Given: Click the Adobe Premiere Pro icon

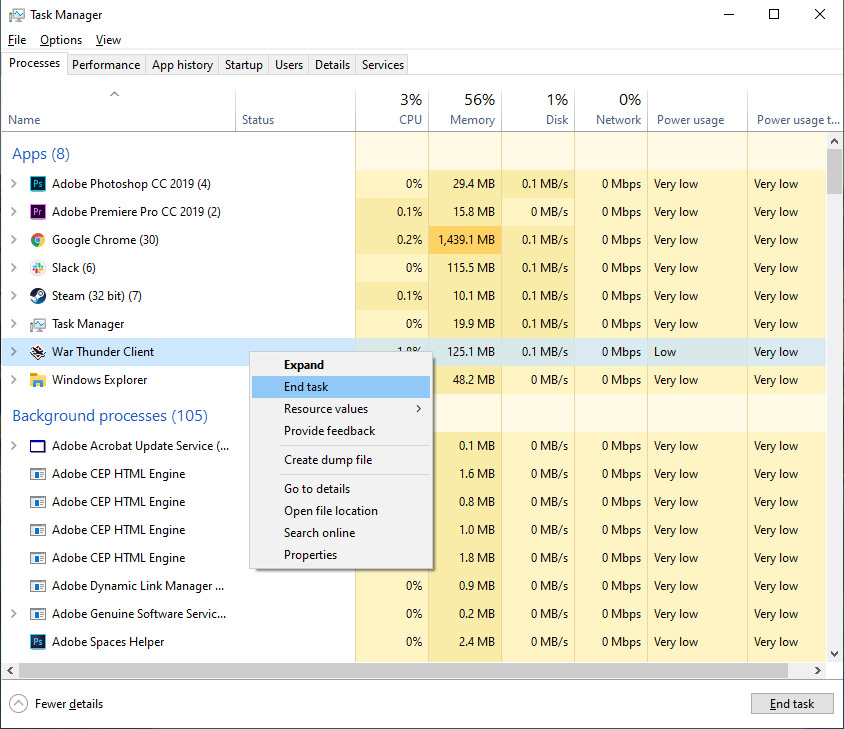Looking at the screenshot, I should [38, 212].
